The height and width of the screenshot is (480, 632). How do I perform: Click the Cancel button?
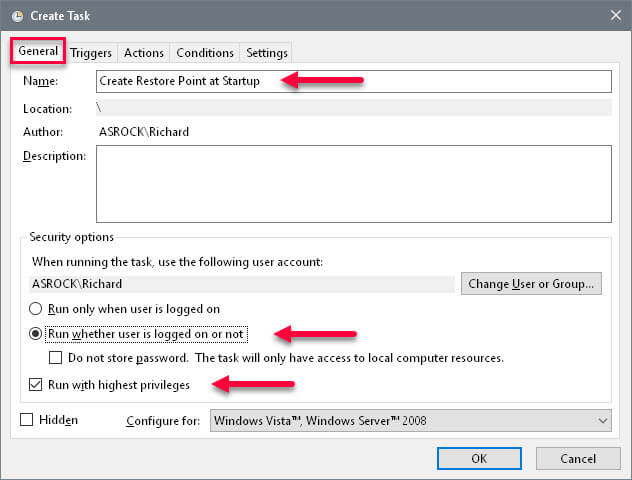click(x=578, y=459)
